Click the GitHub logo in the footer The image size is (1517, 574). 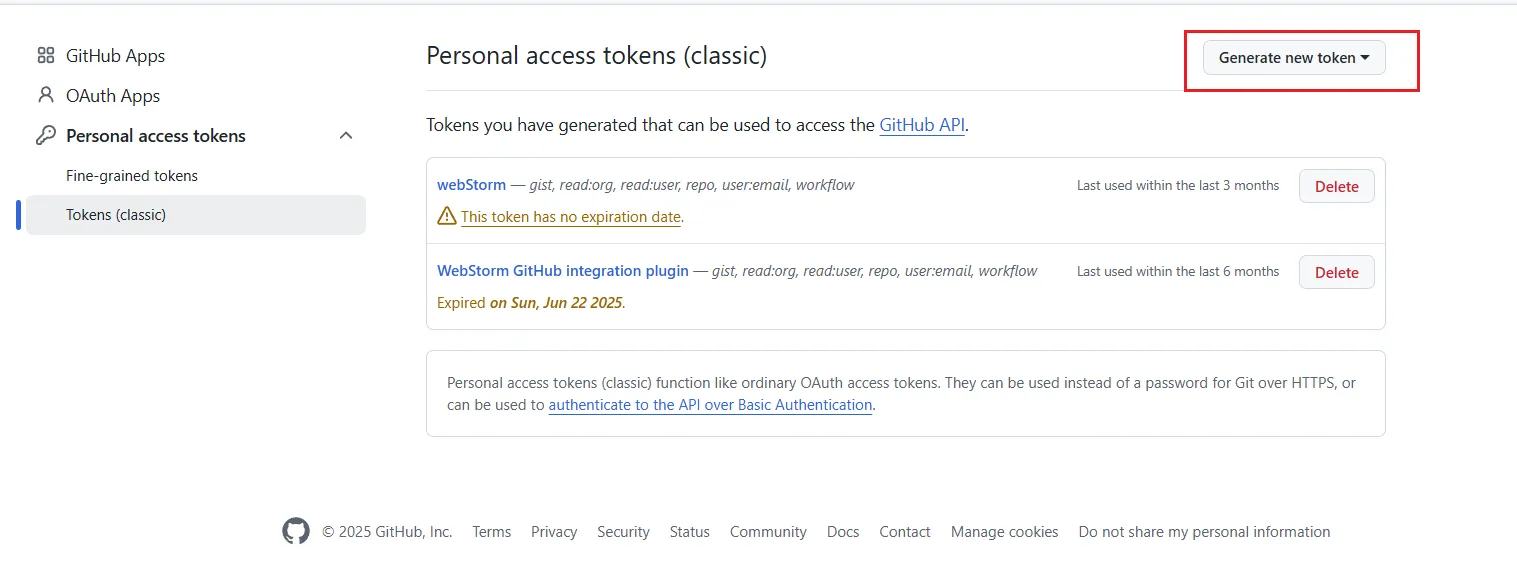click(296, 532)
